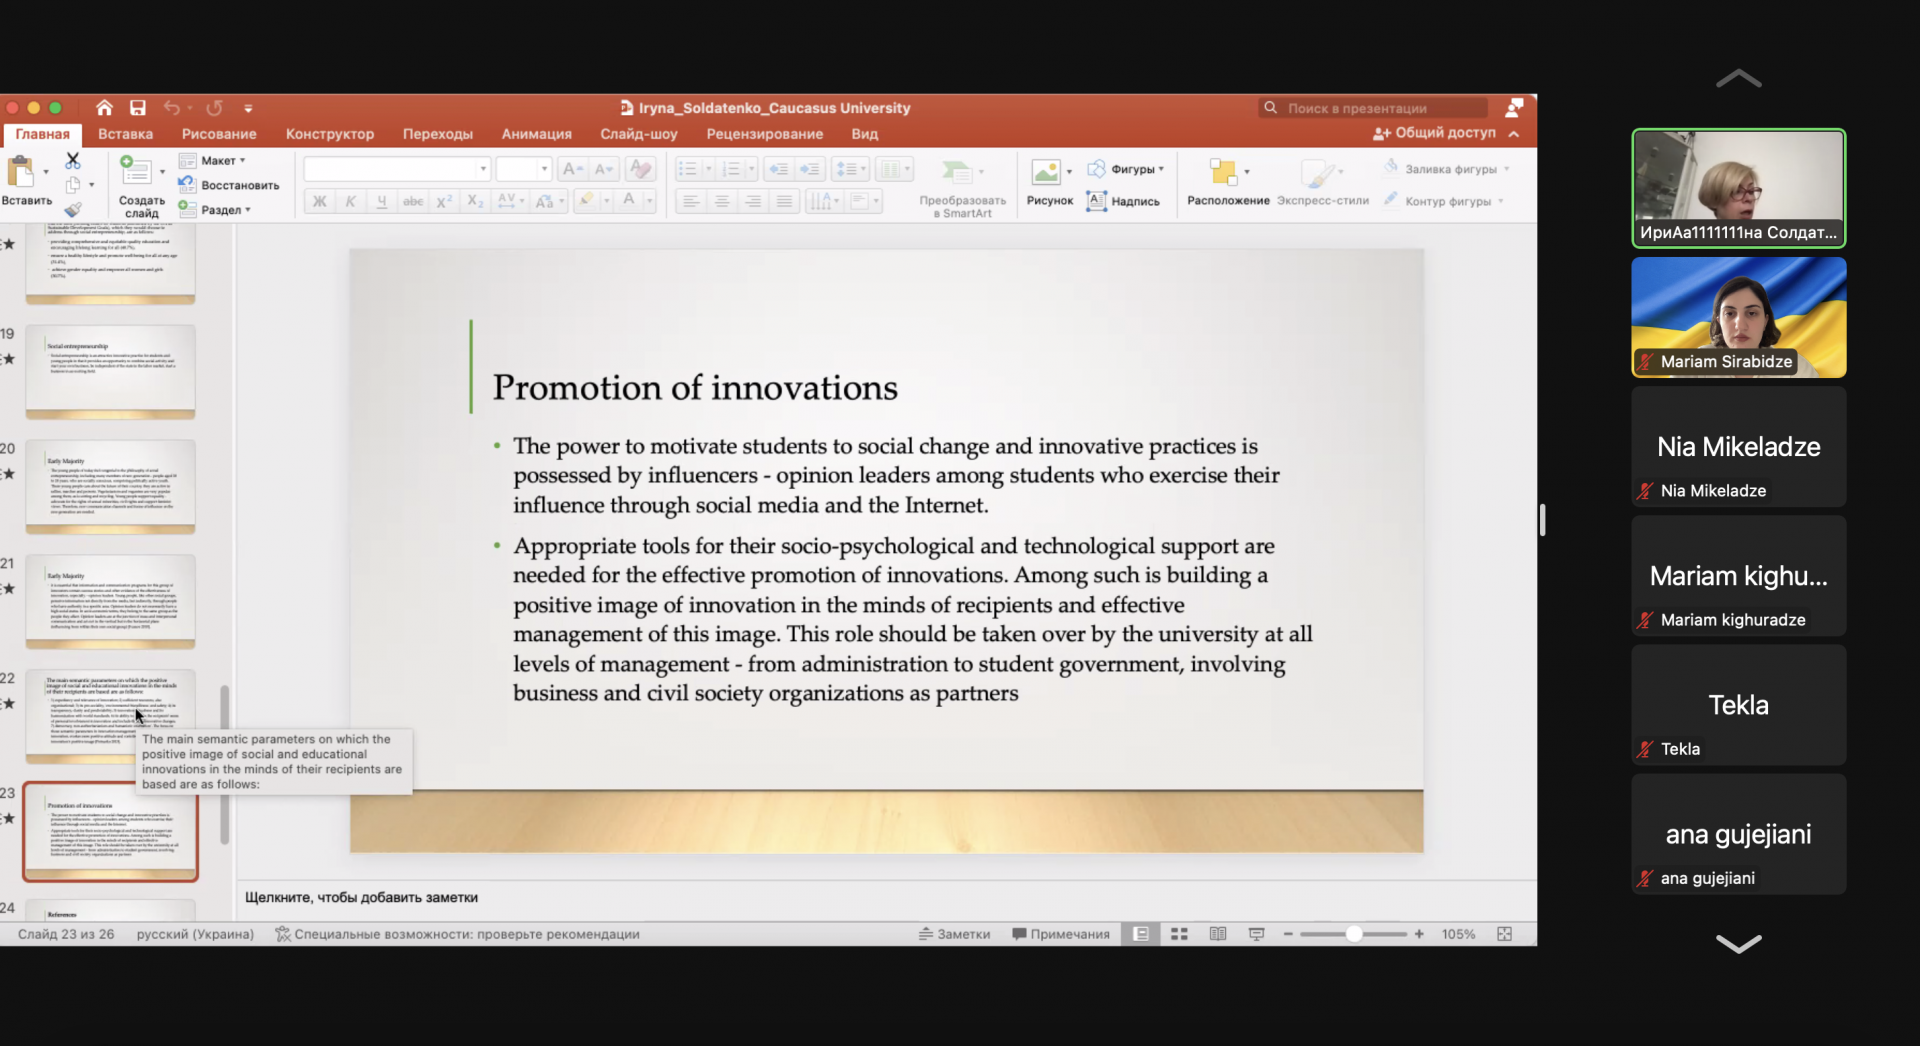Click accessibility recommendations in status bar
1920x1046 pixels.
[457, 934]
